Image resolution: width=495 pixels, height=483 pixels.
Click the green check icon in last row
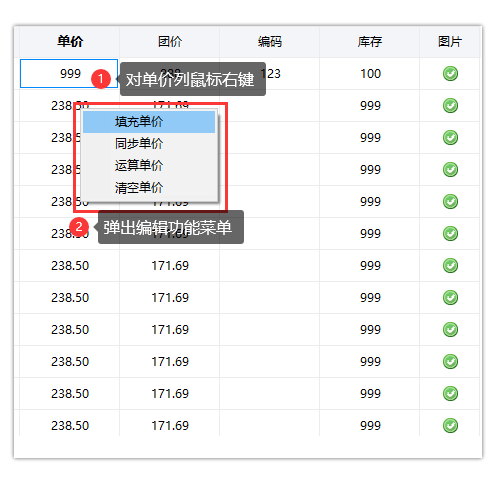point(450,425)
